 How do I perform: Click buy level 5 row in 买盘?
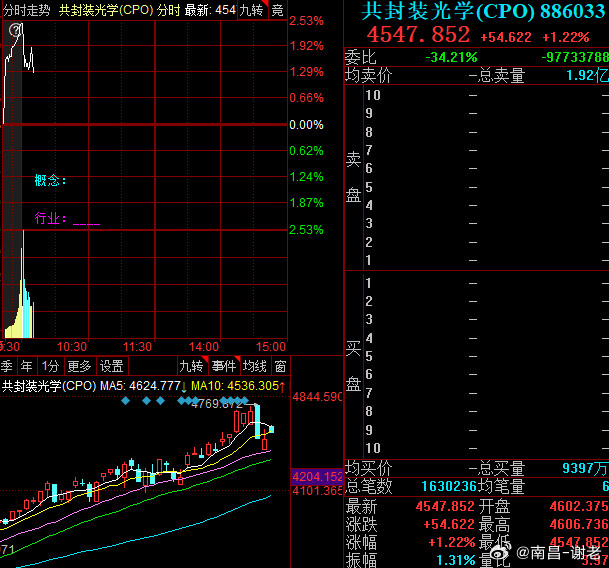point(486,356)
